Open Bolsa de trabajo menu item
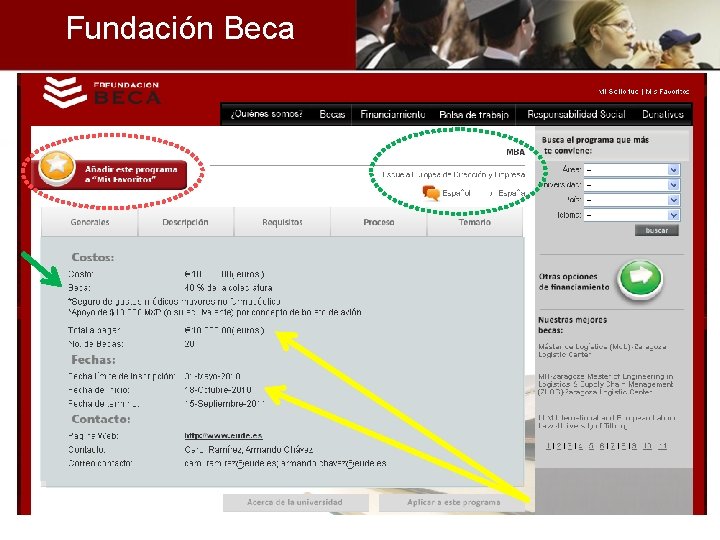 474,115
